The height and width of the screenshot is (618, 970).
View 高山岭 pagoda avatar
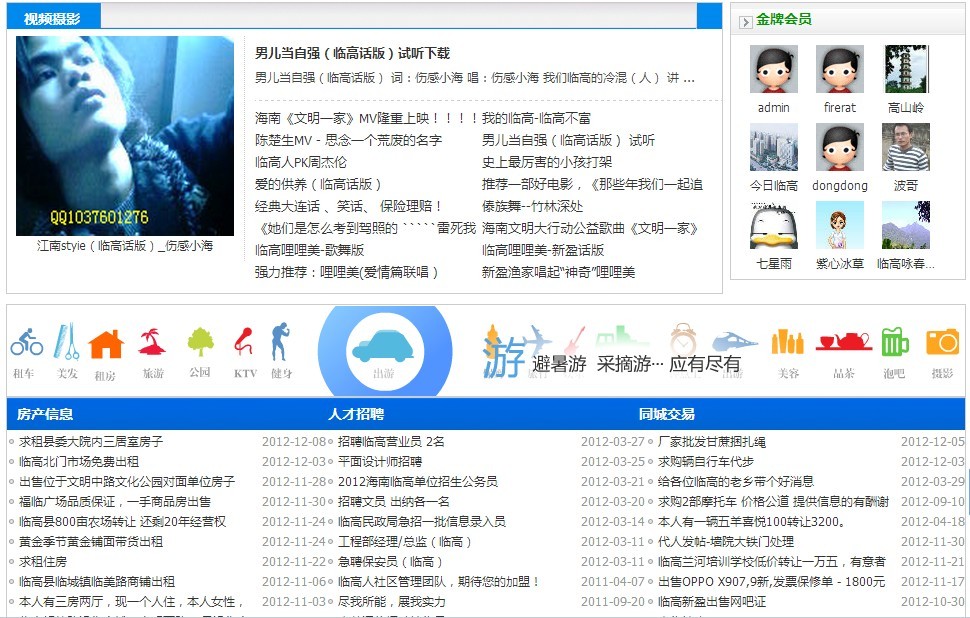pos(906,69)
